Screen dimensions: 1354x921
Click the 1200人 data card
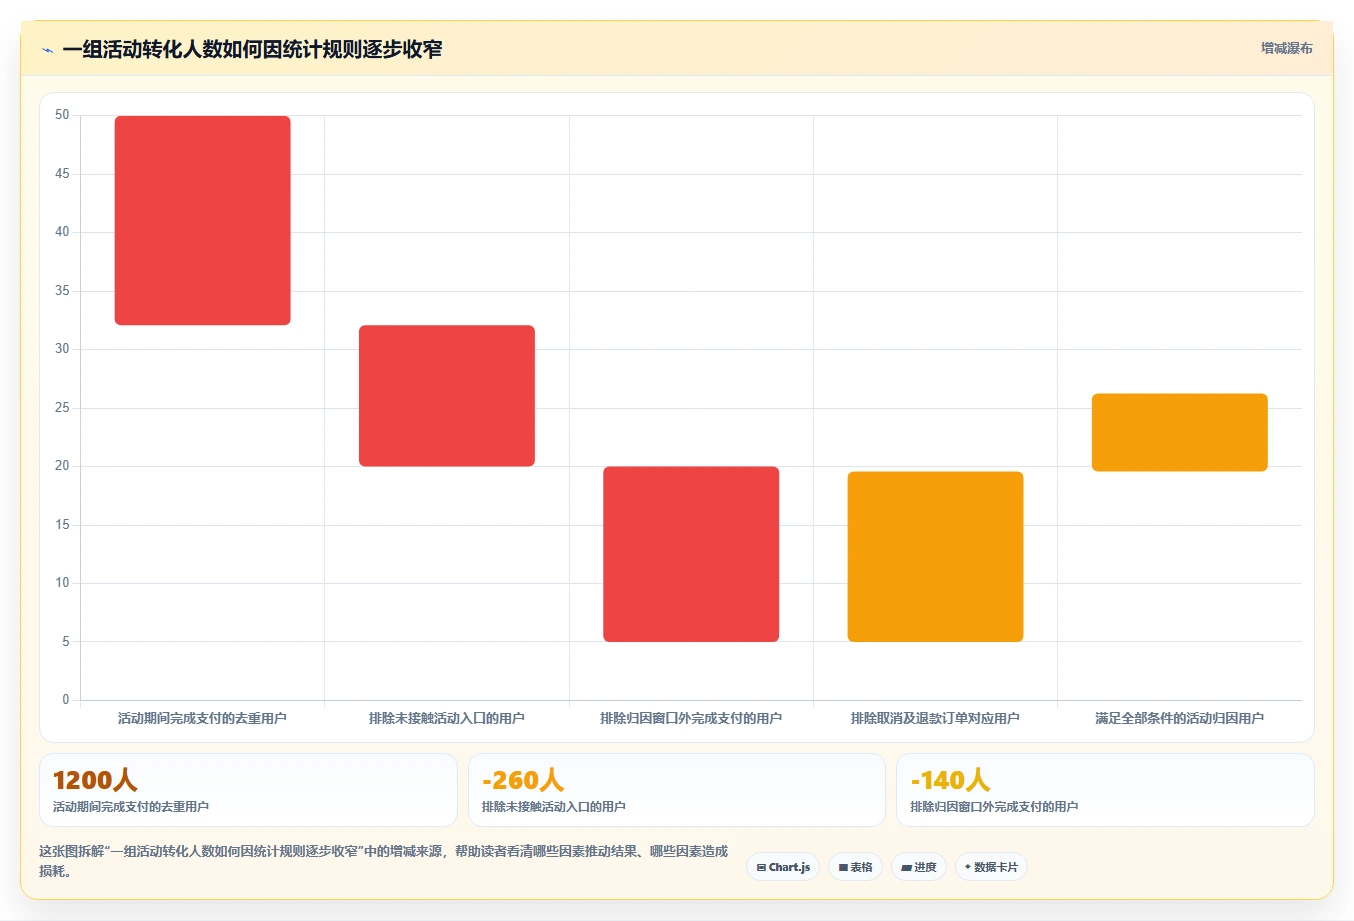[248, 790]
